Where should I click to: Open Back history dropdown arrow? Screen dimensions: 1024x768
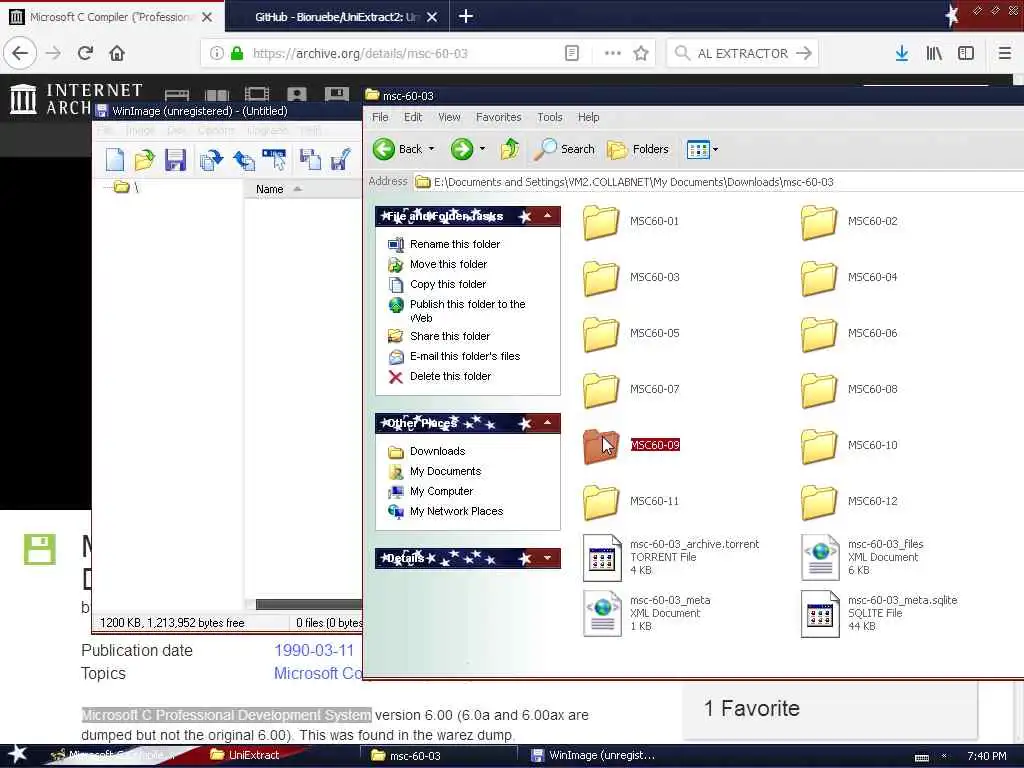coord(432,150)
